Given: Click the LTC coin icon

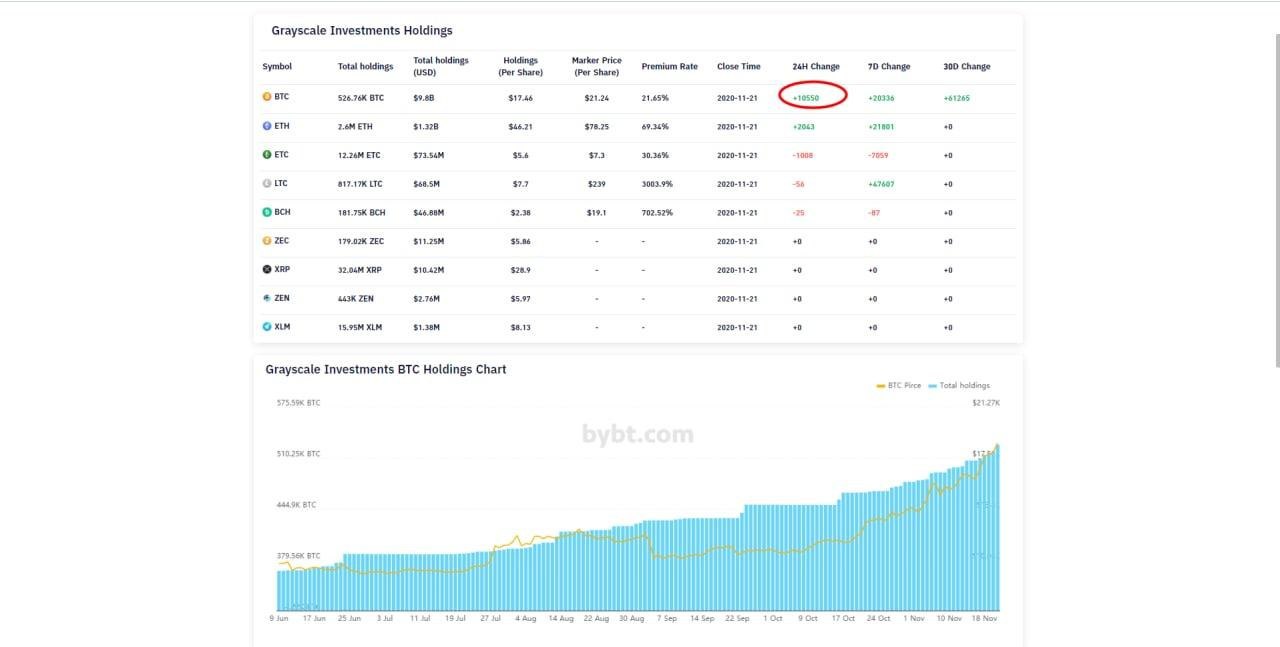Looking at the screenshot, I should pyautogui.click(x=267, y=183).
